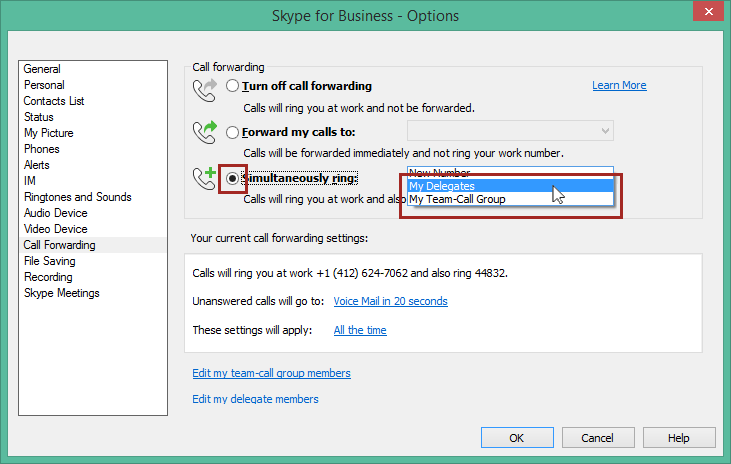Click the green-arrow phone icon beside Forward my calls
731x464 pixels.
pyautogui.click(x=205, y=132)
